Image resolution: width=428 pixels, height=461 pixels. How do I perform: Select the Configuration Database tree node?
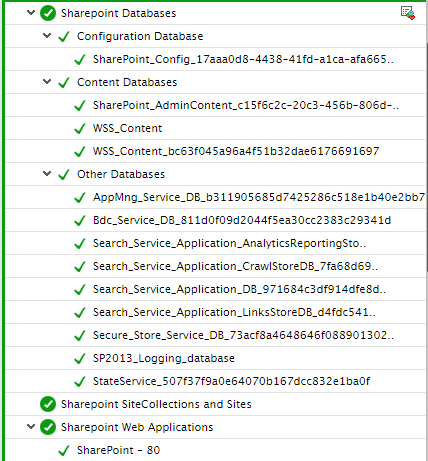(140, 36)
